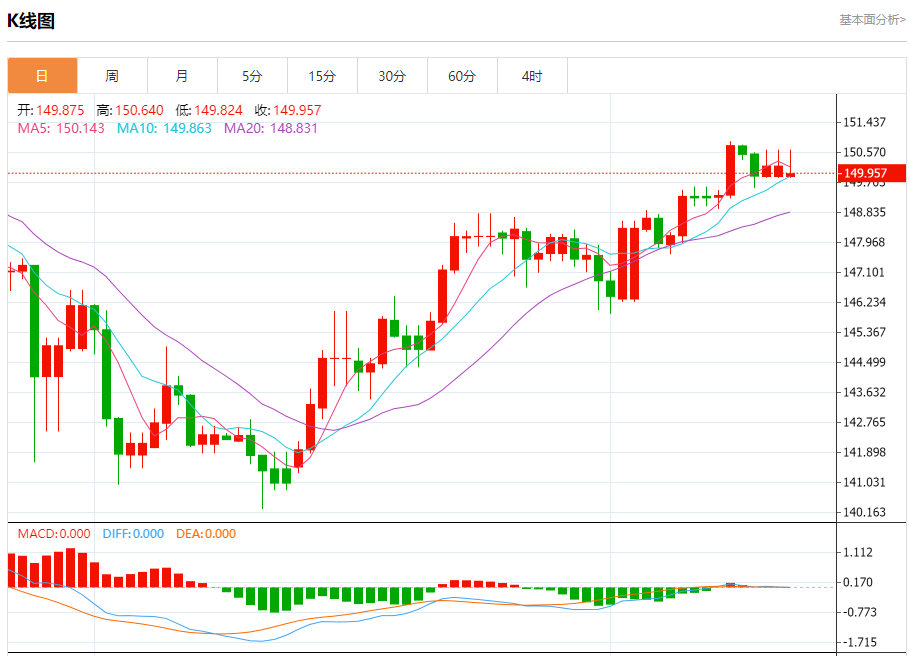Click the red 149.957 current price tag

[x=872, y=173]
